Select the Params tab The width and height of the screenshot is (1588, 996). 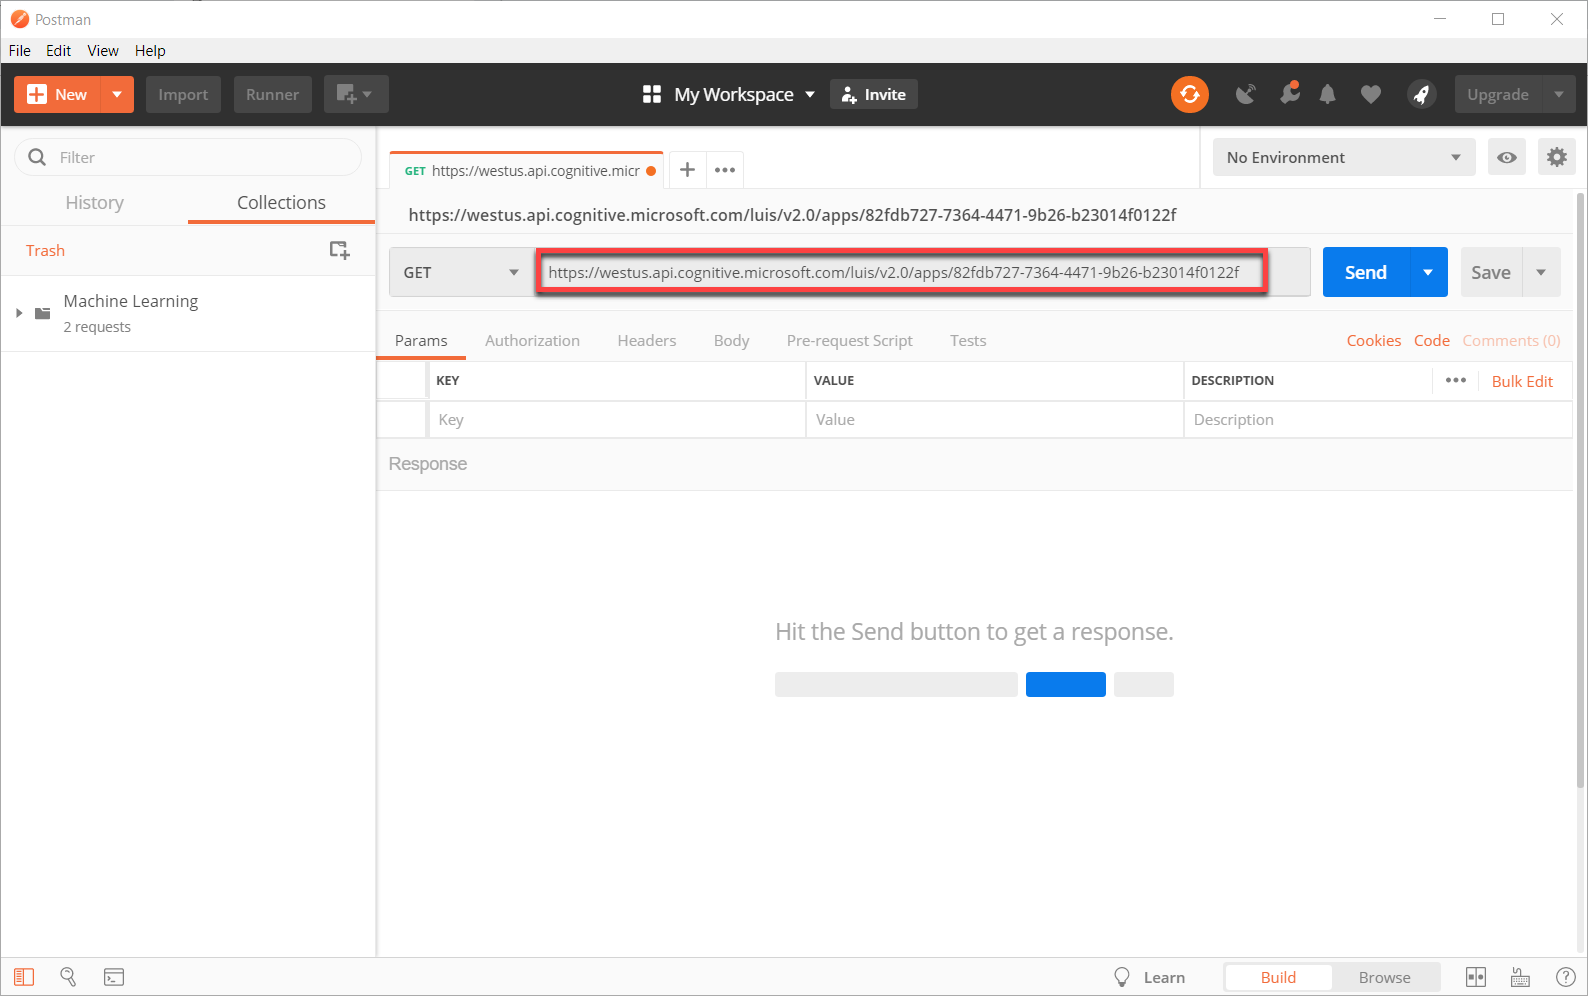pos(421,340)
